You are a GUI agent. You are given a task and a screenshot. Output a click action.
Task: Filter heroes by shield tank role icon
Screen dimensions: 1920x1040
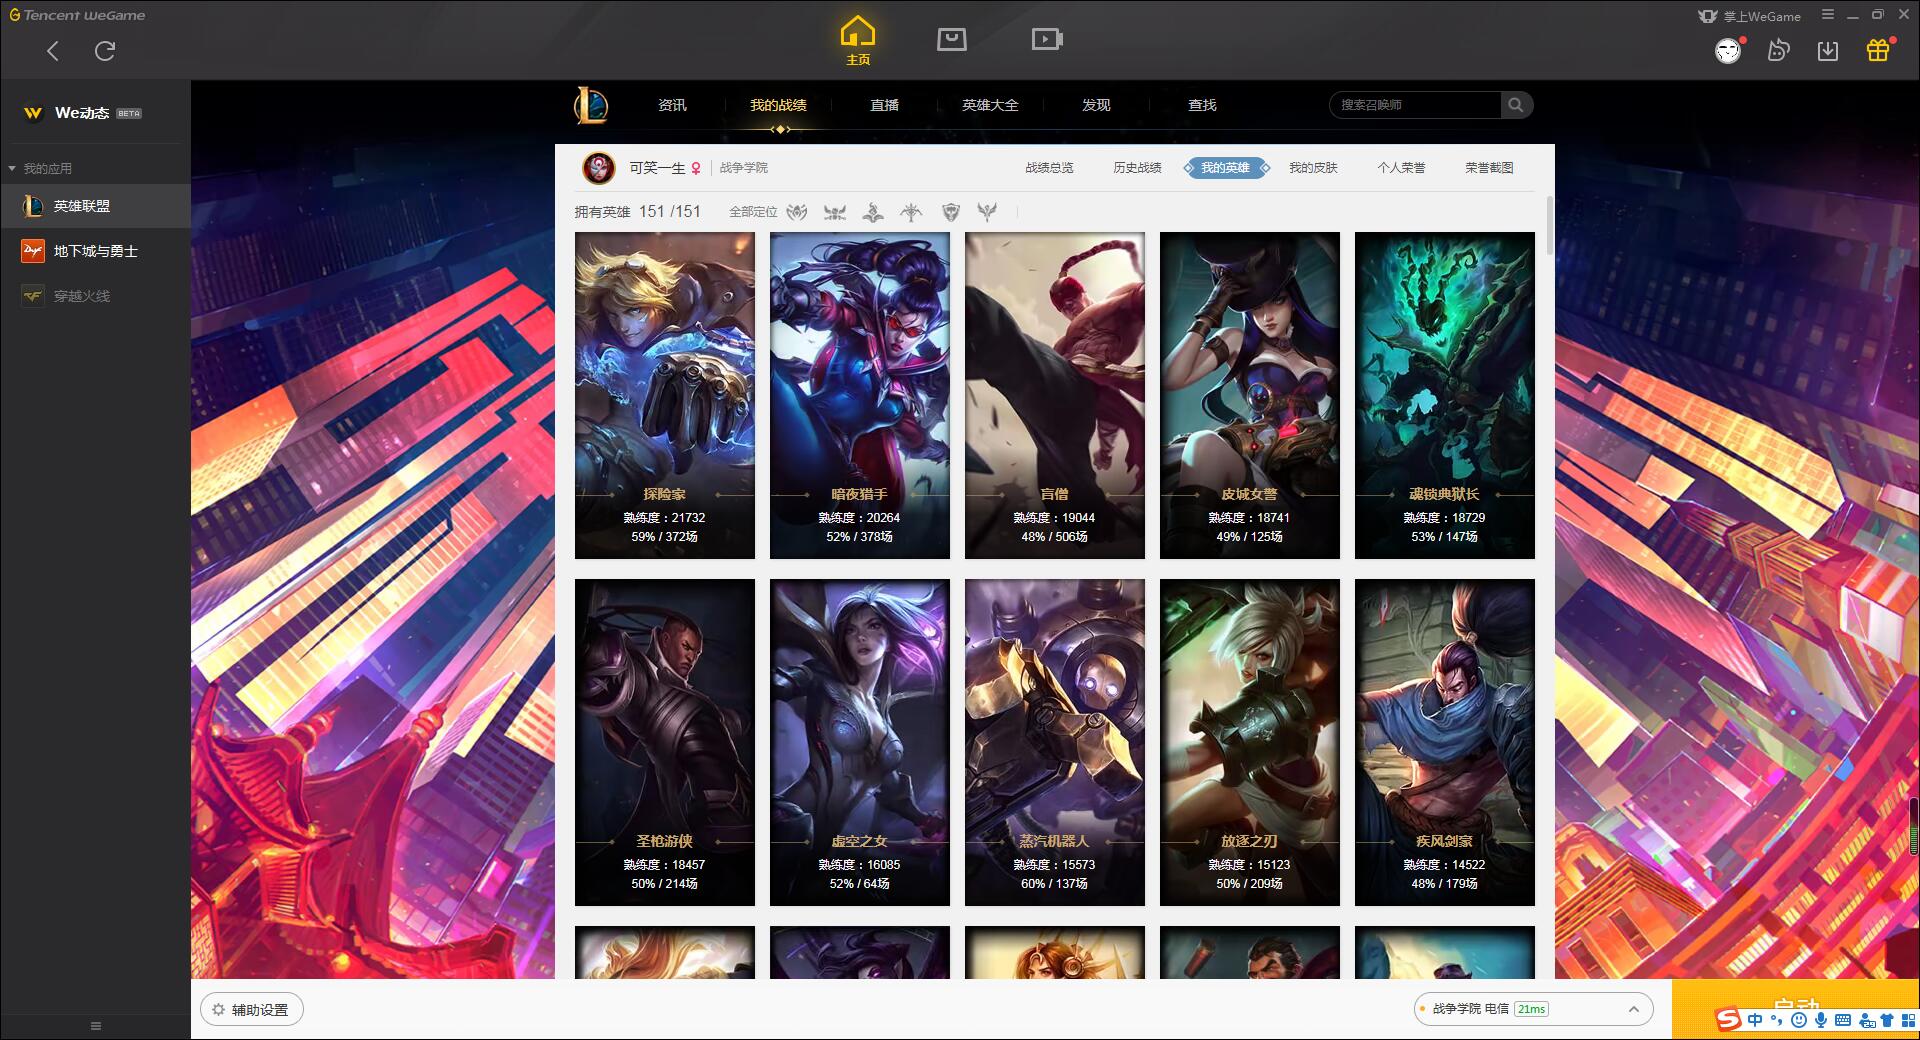(950, 212)
